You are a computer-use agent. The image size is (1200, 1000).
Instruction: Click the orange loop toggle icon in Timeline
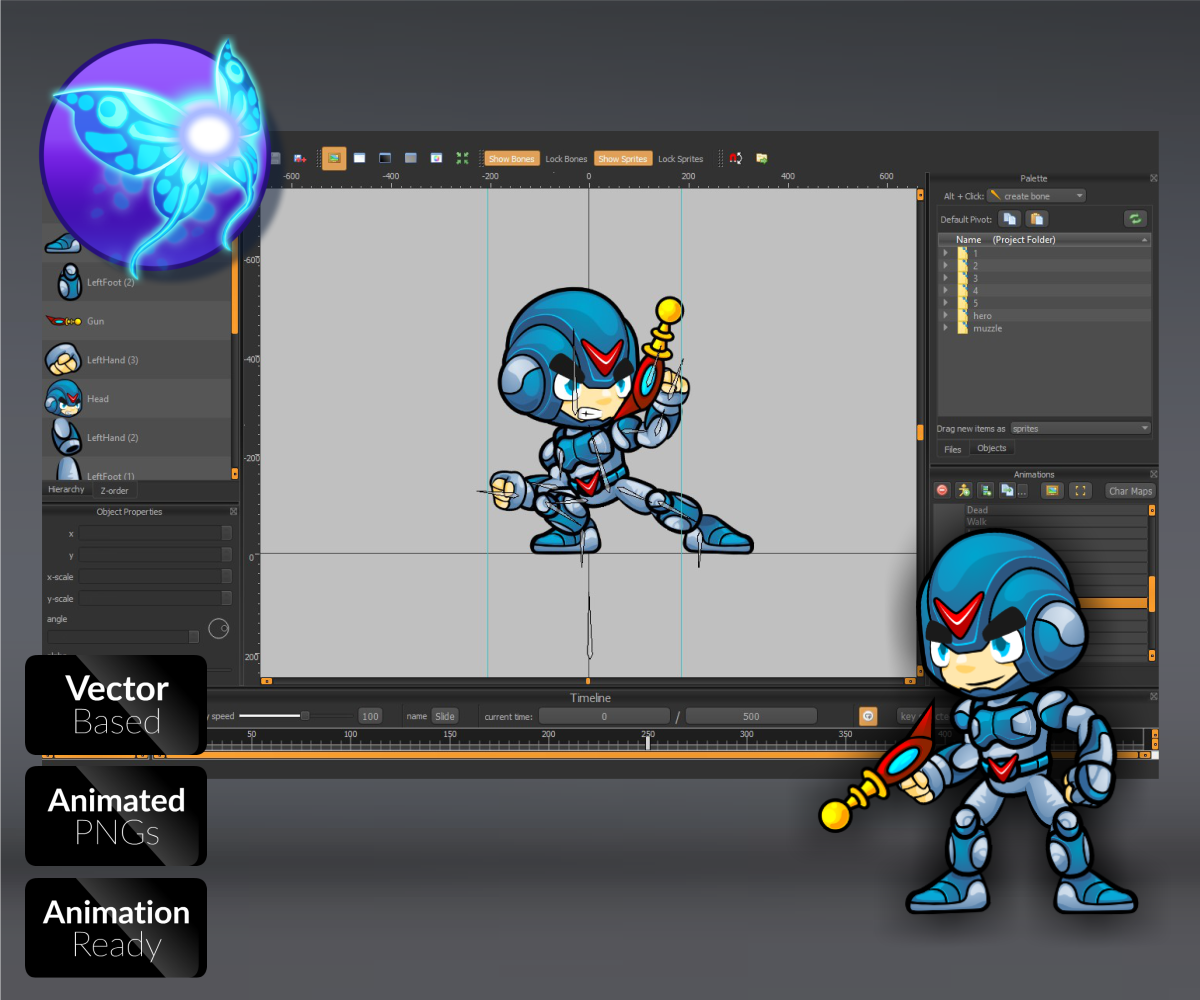tap(868, 716)
